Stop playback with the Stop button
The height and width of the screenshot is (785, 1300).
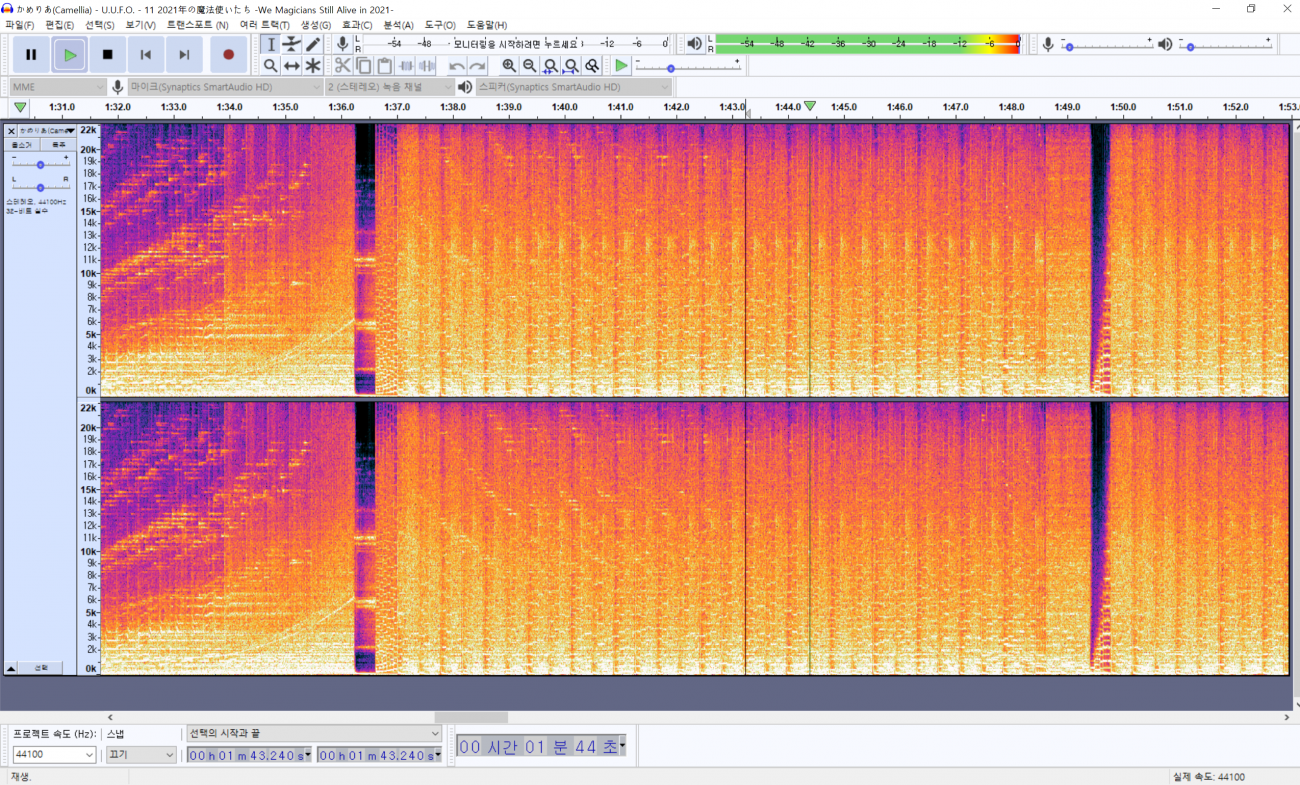click(108, 55)
